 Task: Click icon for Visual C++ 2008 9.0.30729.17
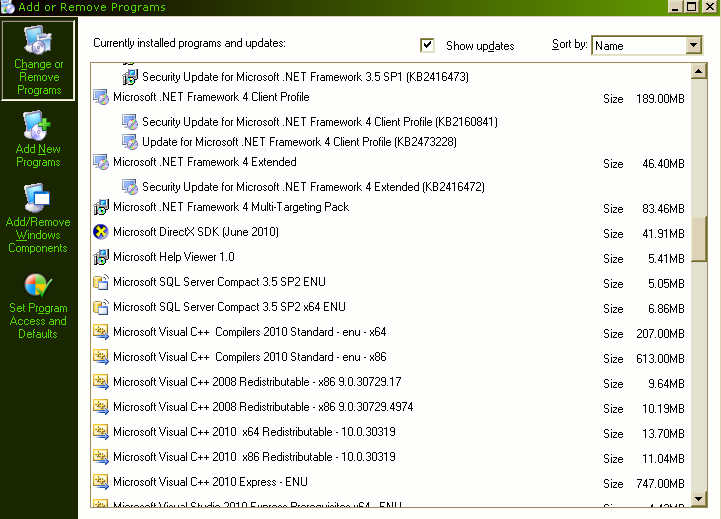101,382
